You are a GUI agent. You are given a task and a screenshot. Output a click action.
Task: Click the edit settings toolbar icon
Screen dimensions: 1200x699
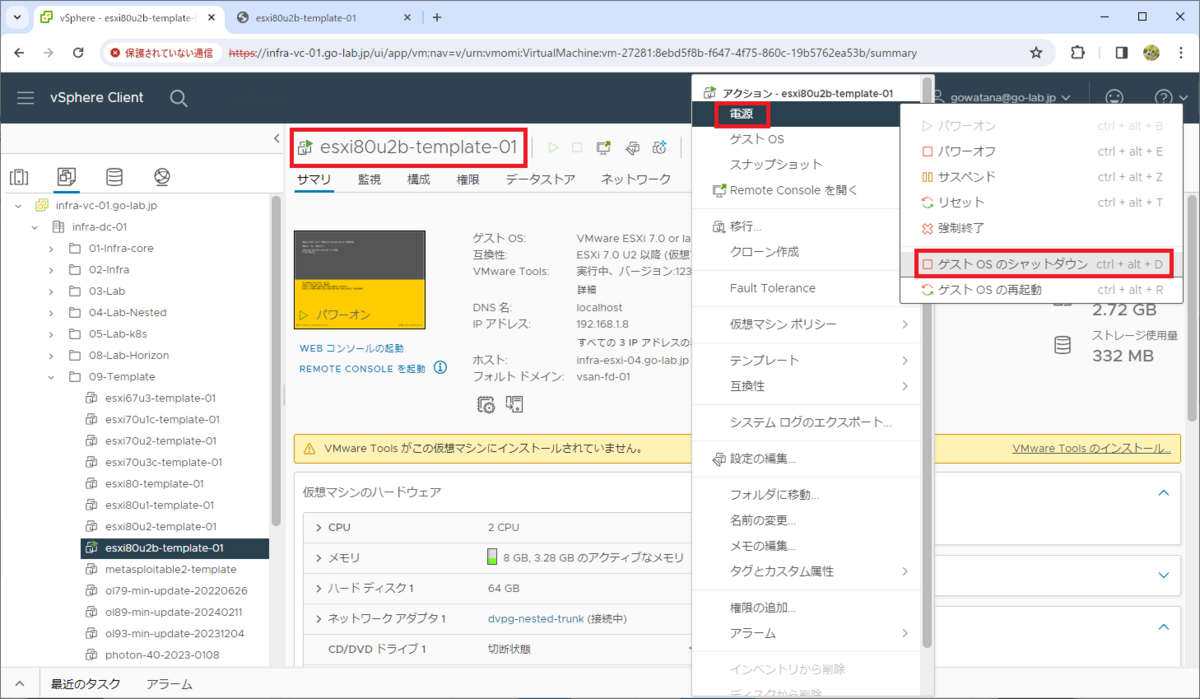pos(632,147)
